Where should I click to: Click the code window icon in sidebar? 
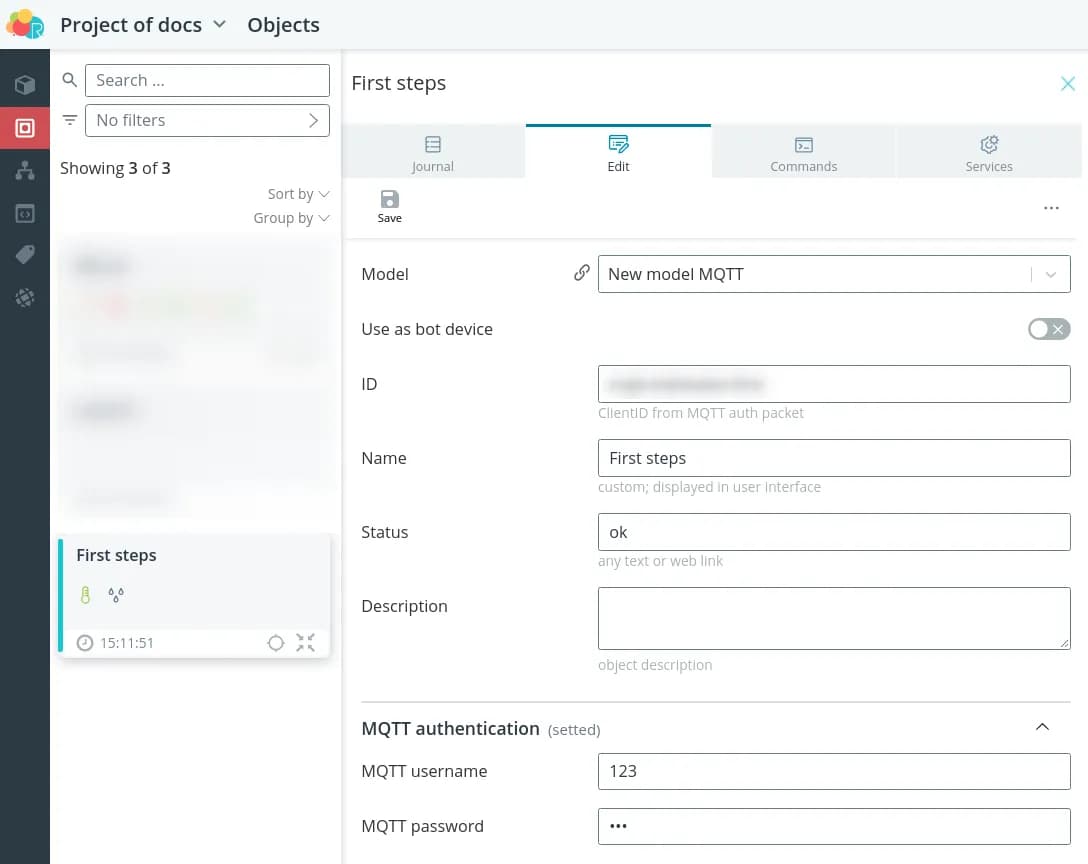pos(25,213)
